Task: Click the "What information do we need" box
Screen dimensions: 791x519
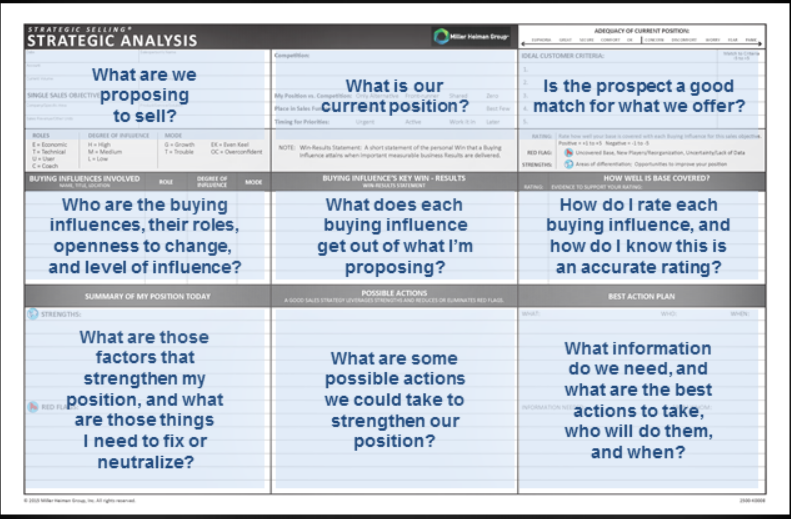Action: pos(639,400)
